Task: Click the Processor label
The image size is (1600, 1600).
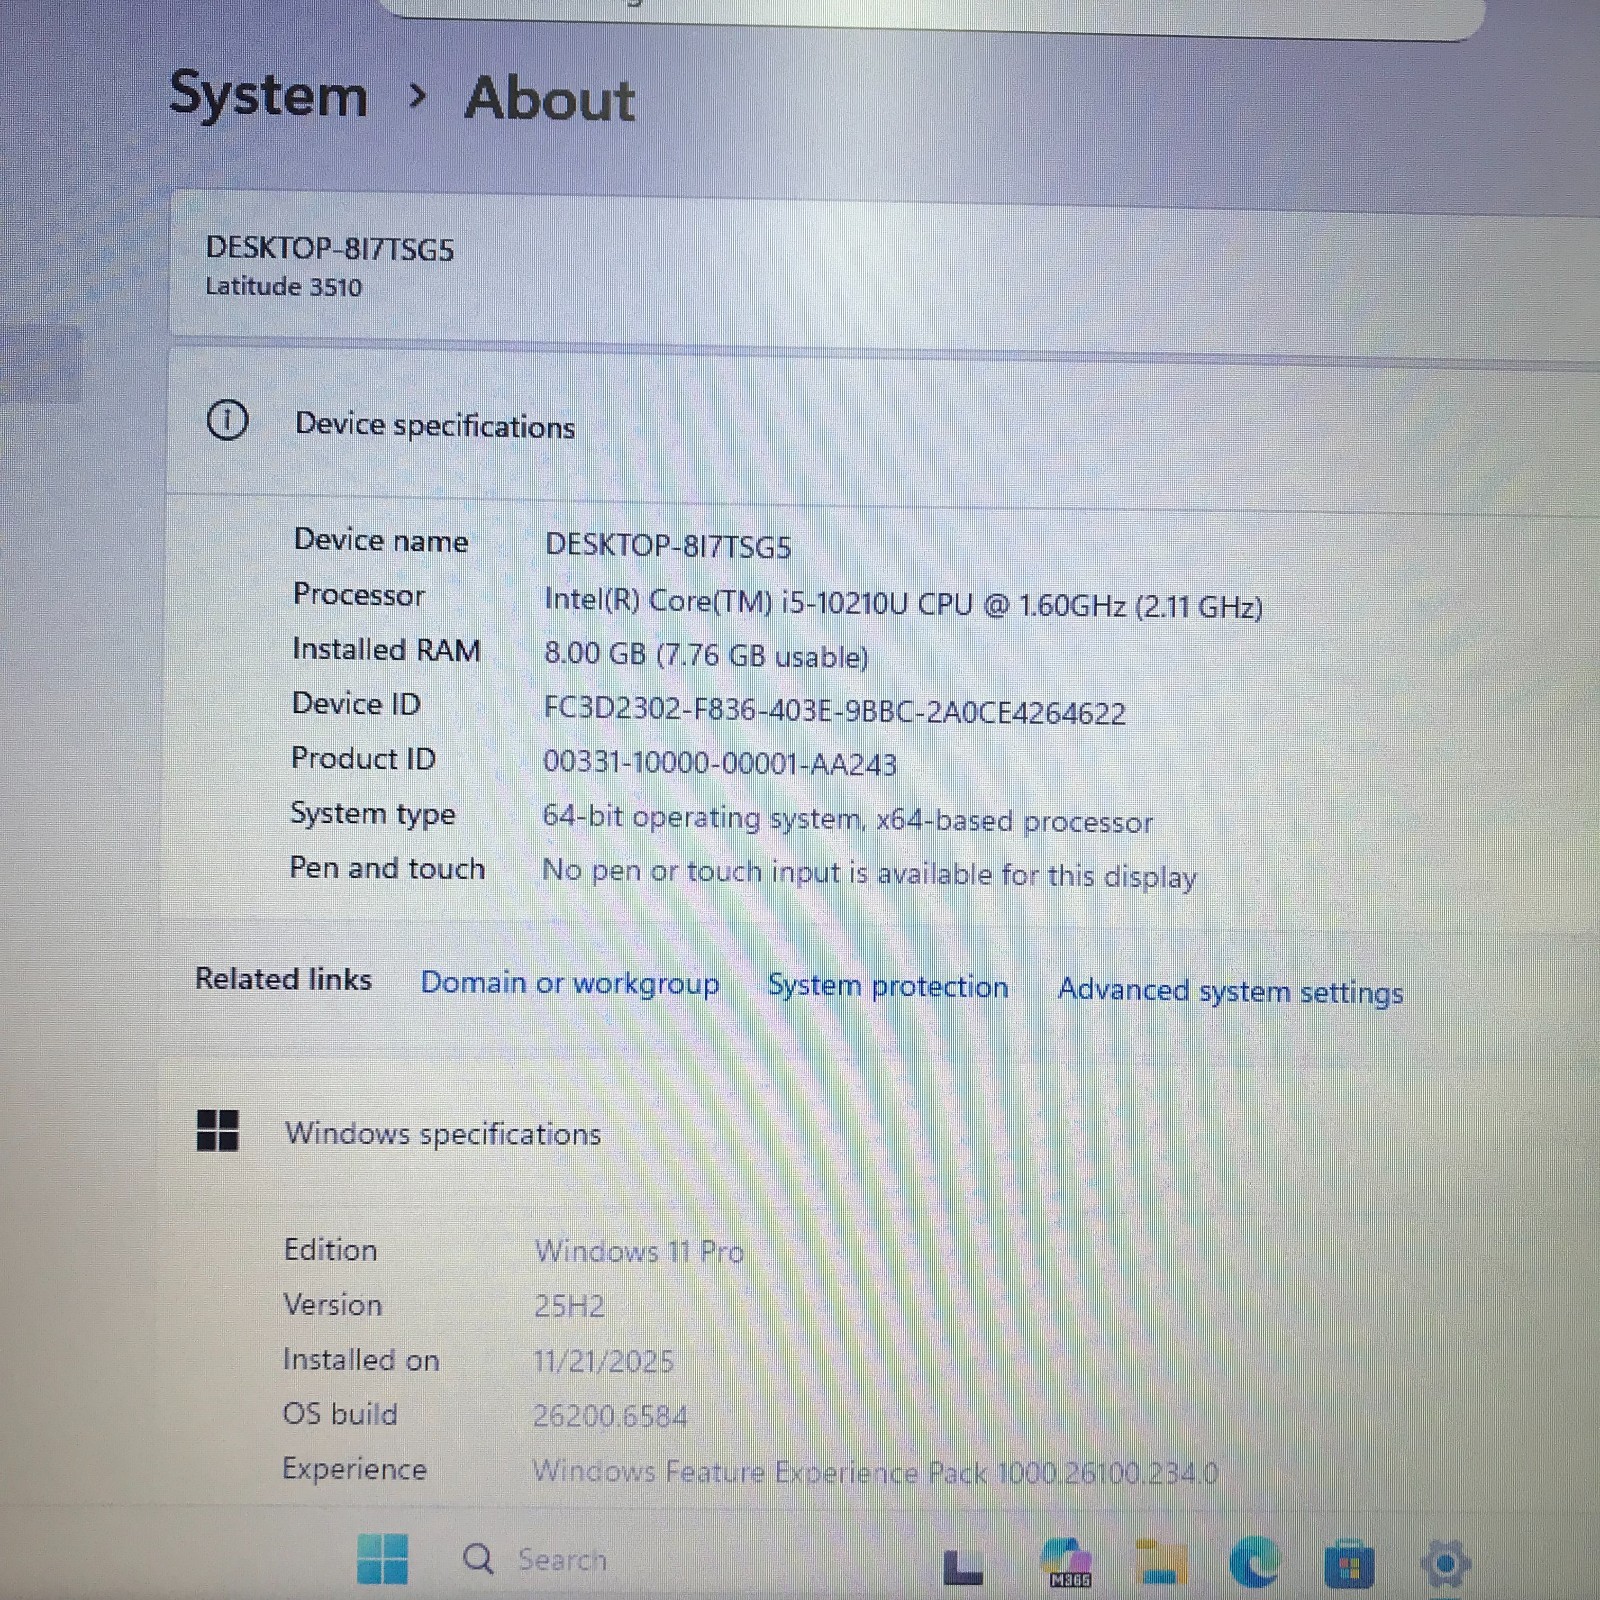Action: tap(359, 595)
